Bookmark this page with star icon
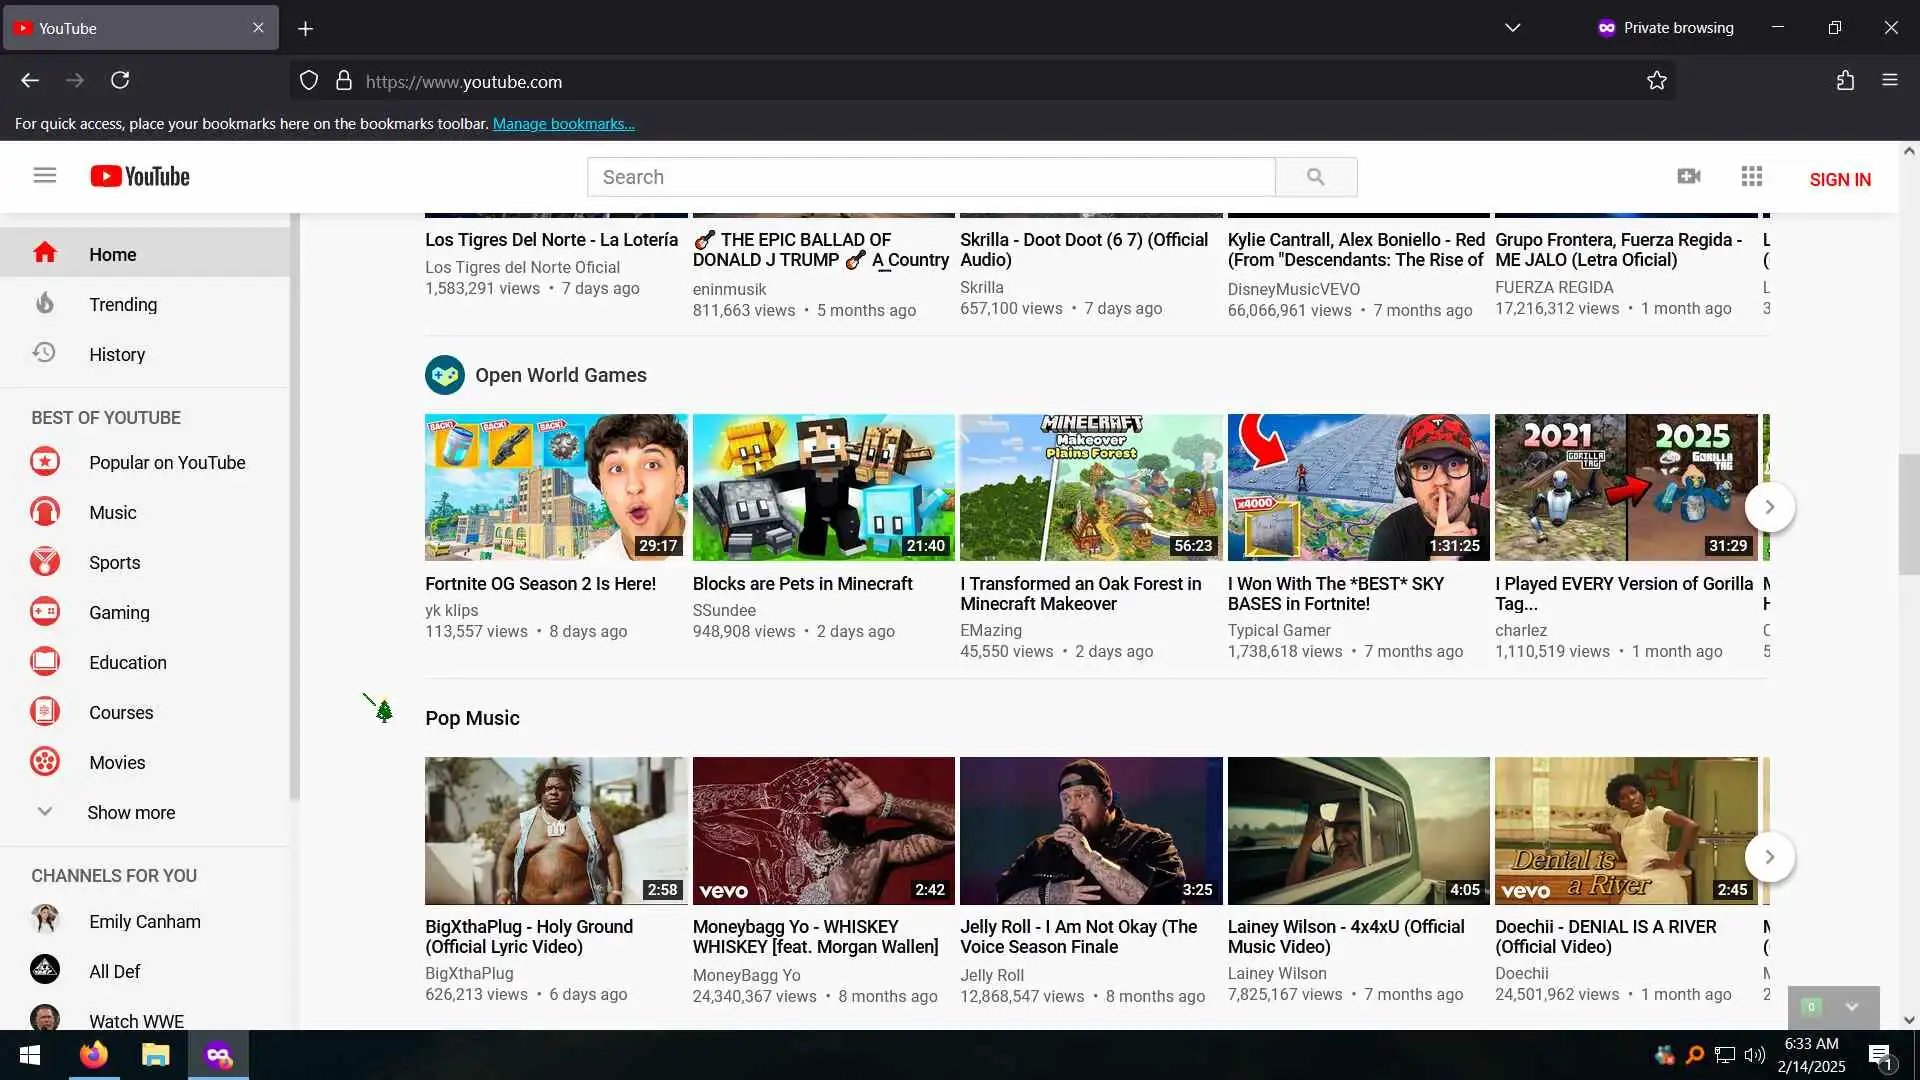This screenshot has width=1920, height=1080. (x=1657, y=81)
